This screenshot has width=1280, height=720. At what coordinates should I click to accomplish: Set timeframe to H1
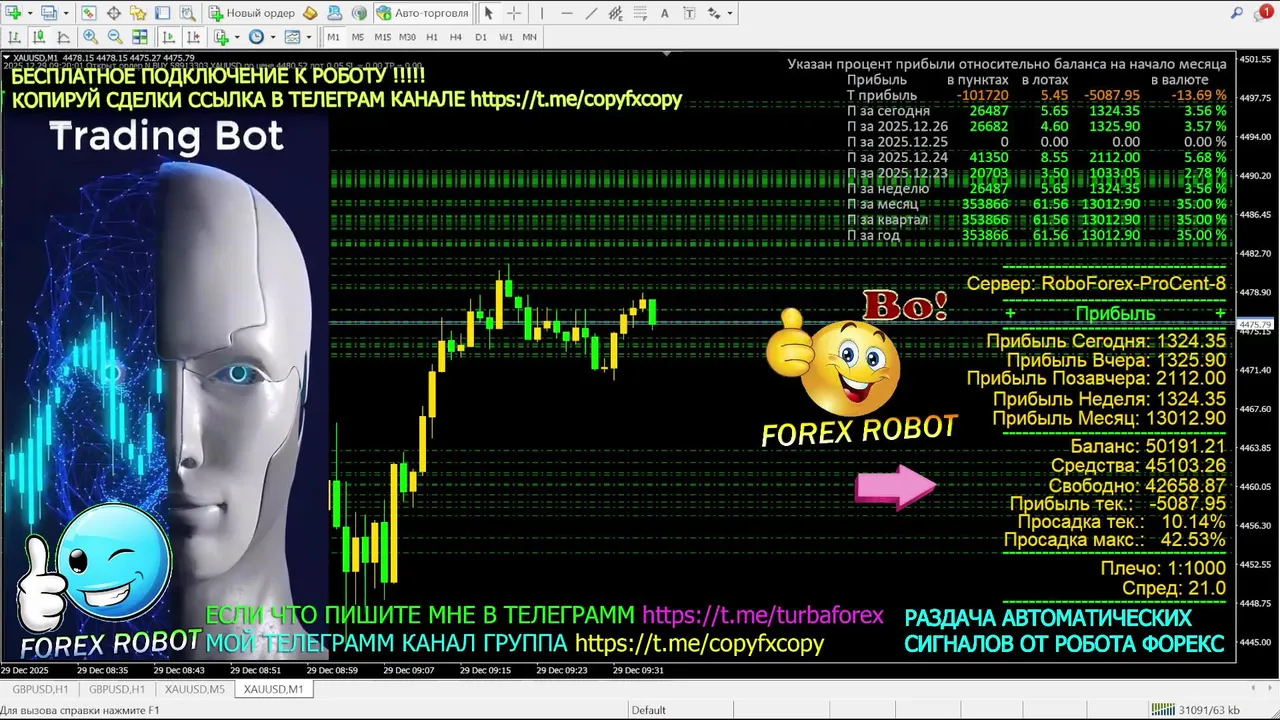432,37
